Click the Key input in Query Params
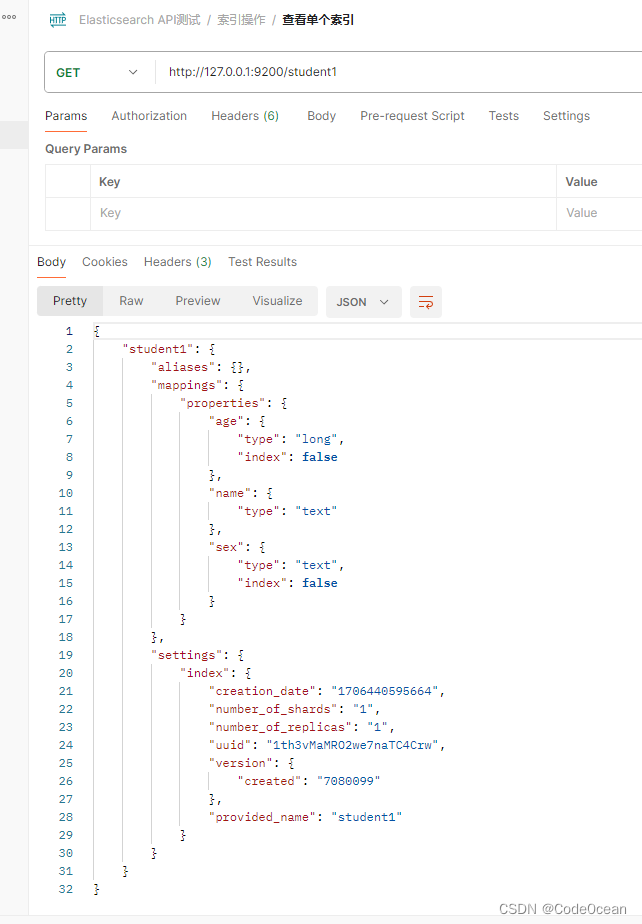Image resolution: width=642 pixels, height=924 pixels. (323, 213)
